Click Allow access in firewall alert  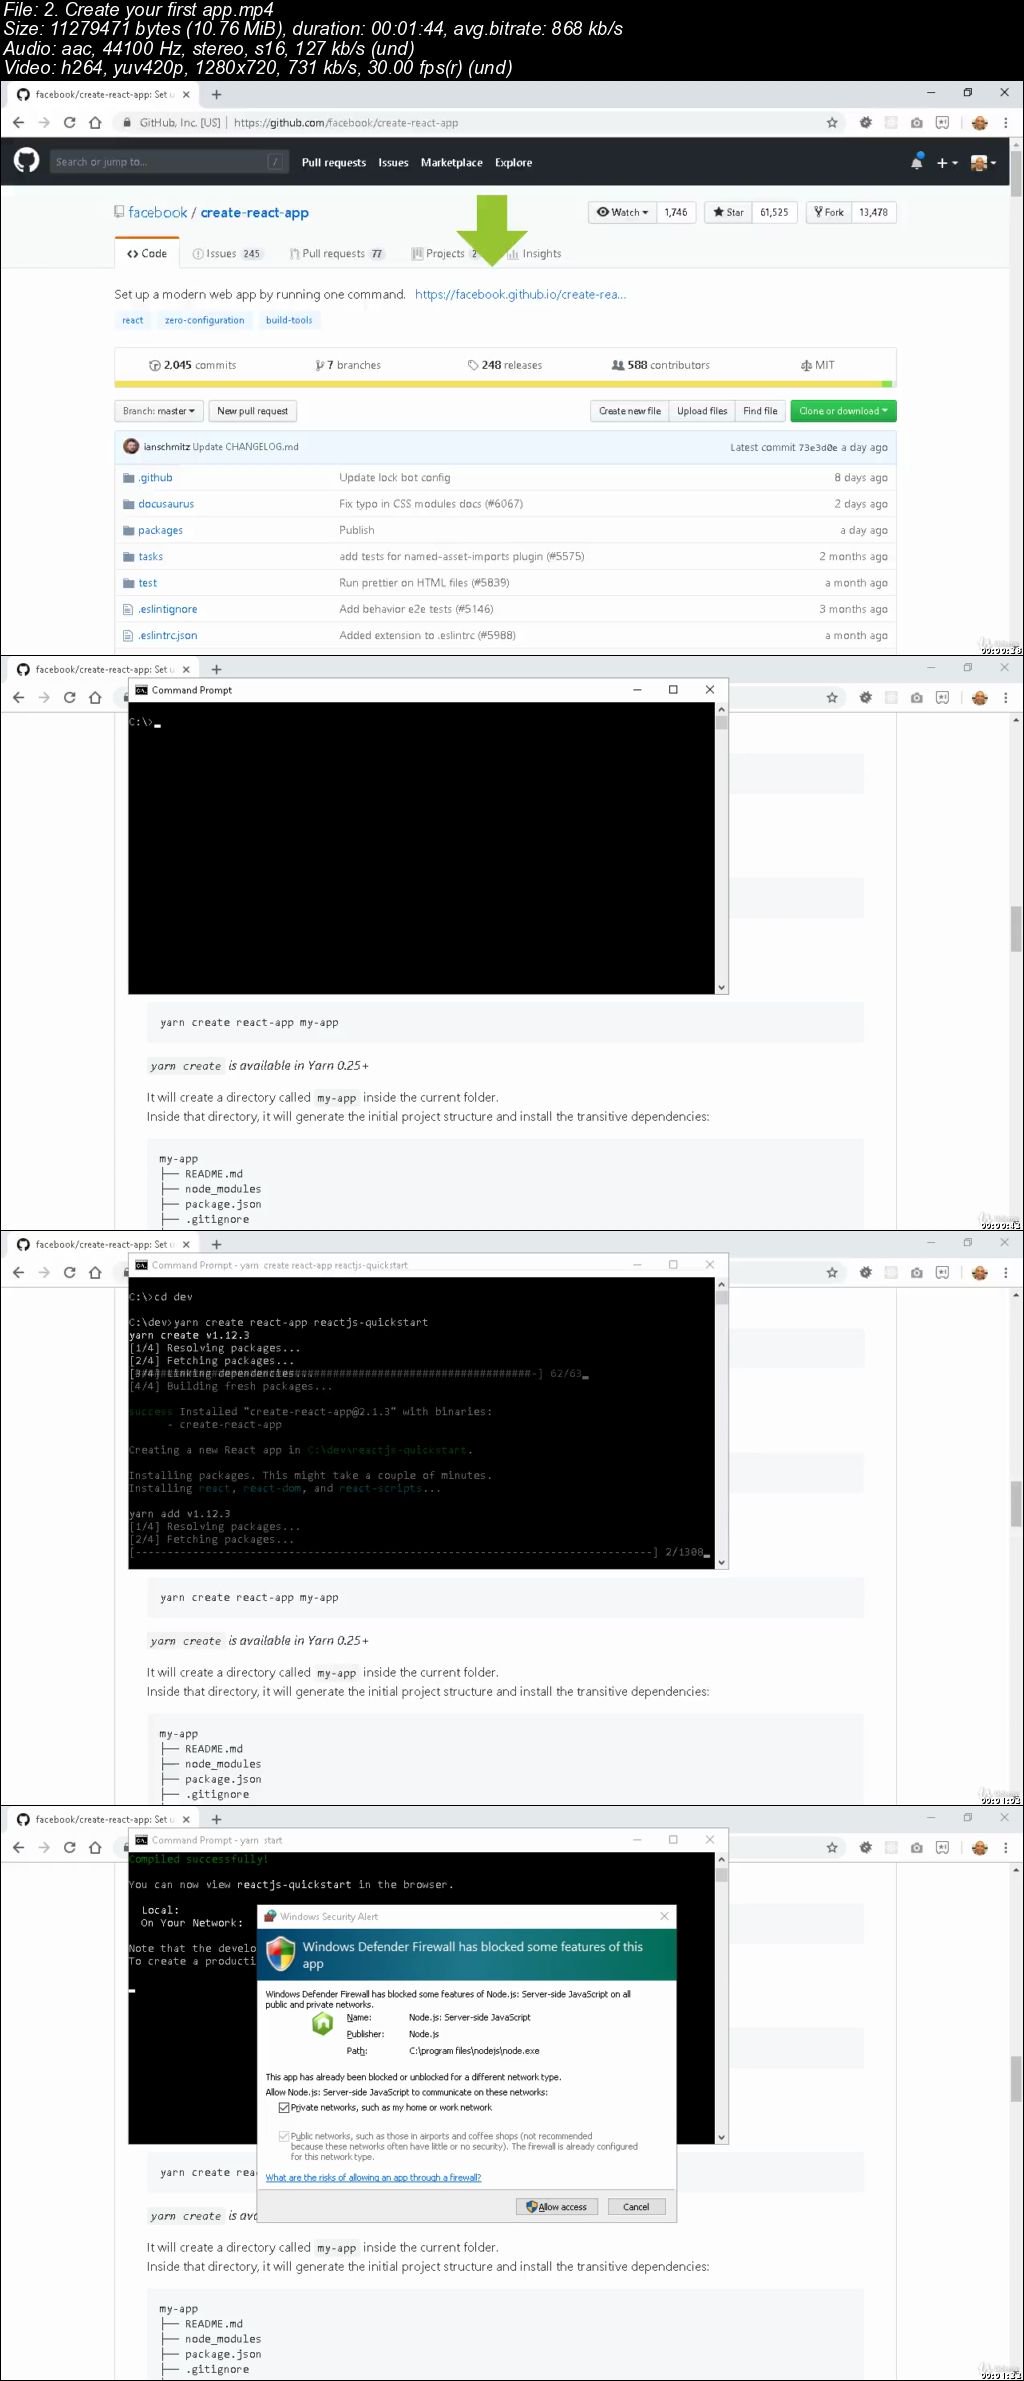point(557,2206)
